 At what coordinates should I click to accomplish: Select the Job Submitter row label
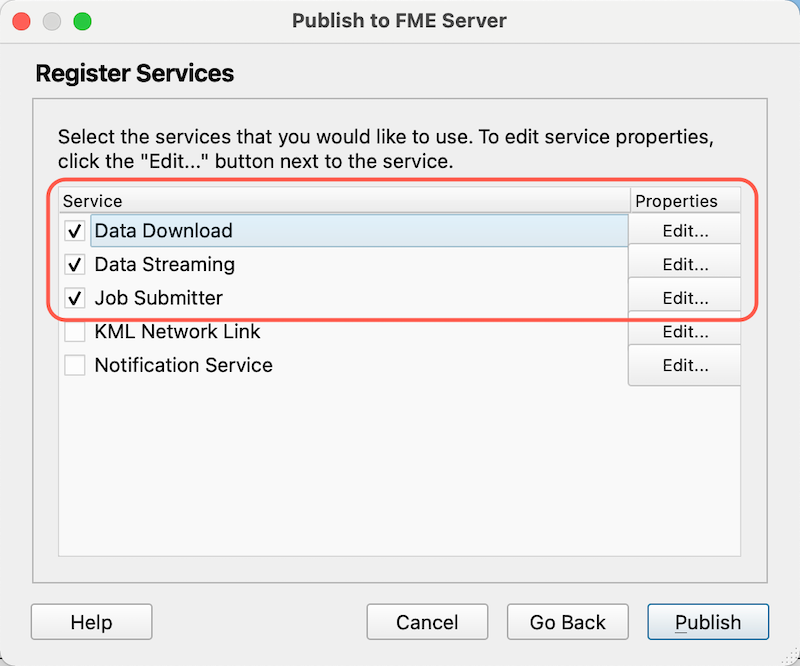(x=159, y=298)
